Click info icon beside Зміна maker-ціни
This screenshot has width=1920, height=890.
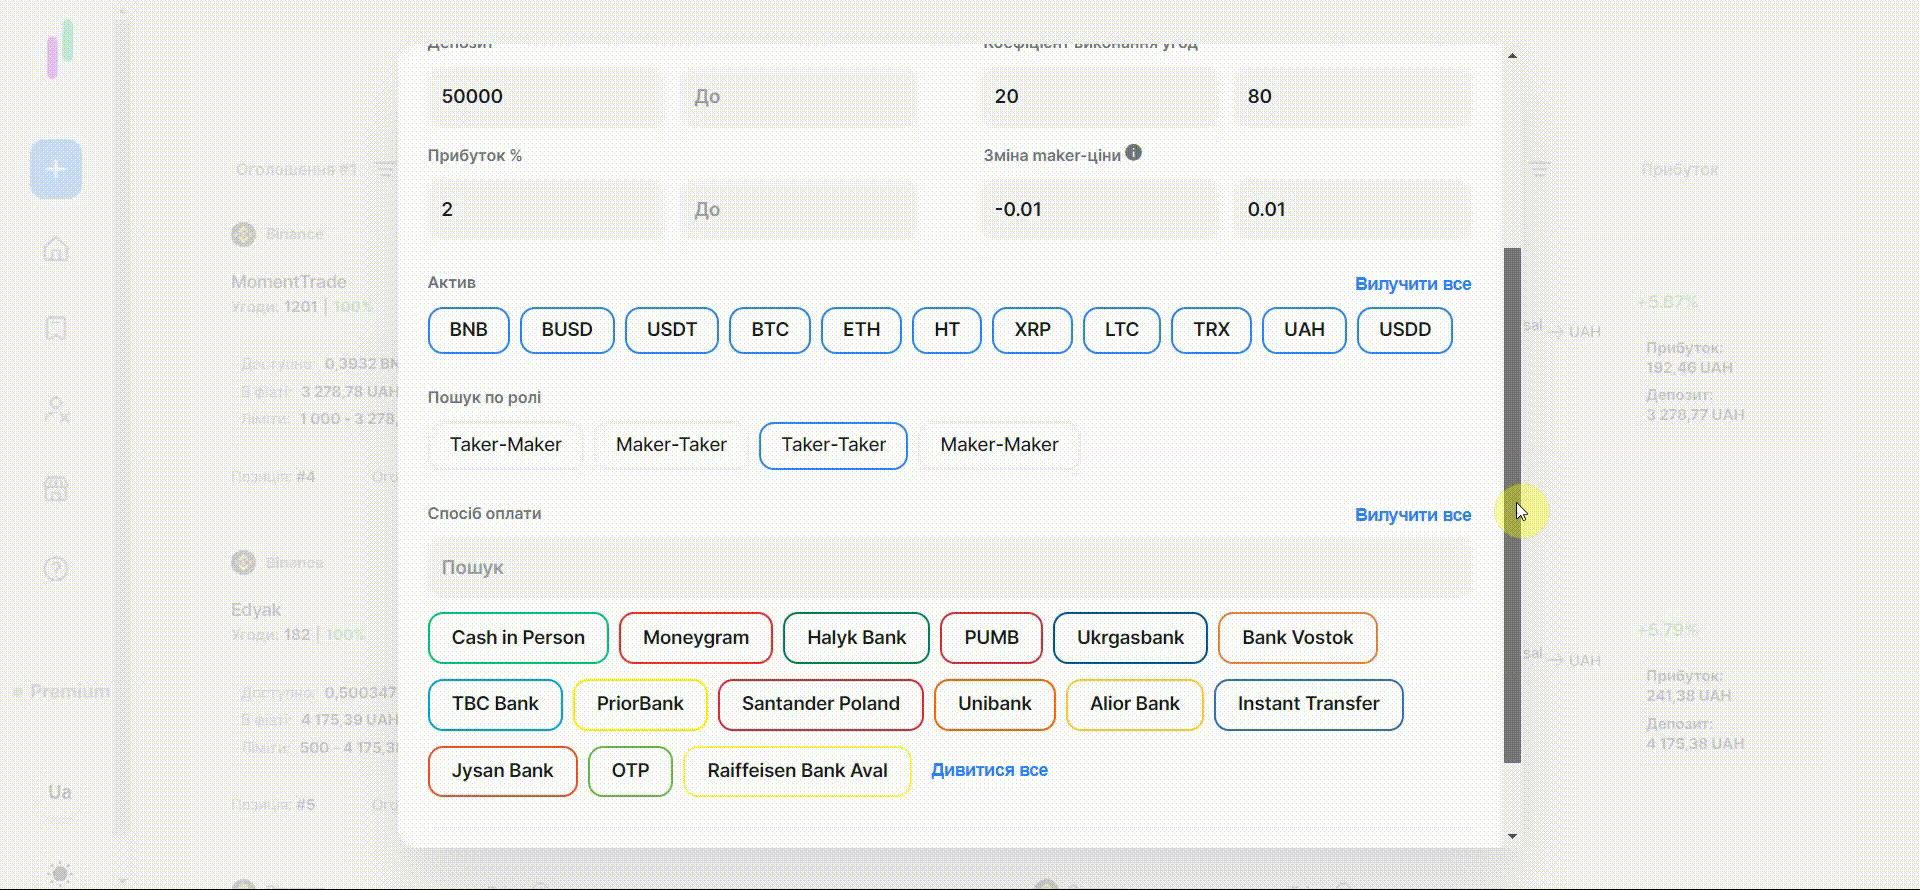coord(1133,153)
